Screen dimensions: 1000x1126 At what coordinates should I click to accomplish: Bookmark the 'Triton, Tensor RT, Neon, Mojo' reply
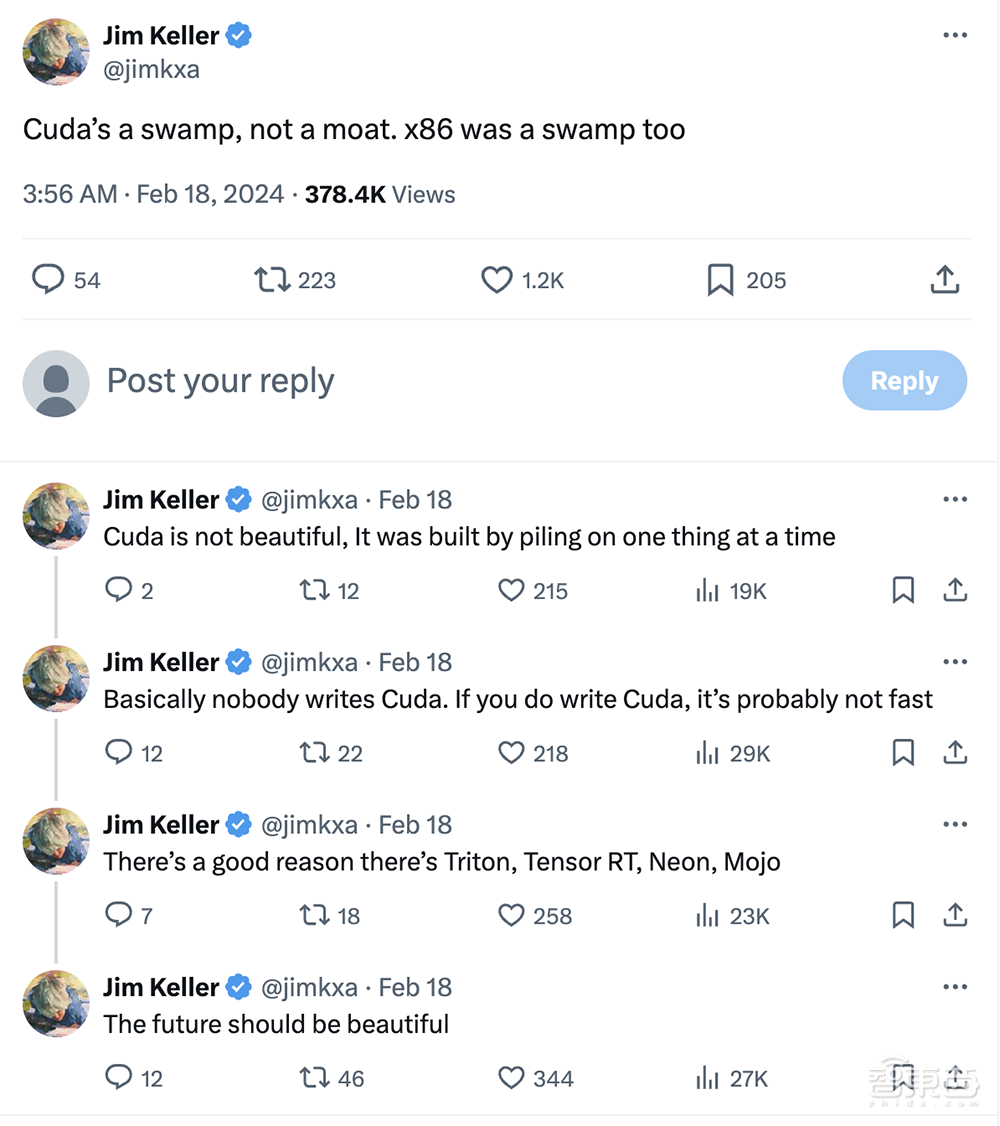(x=903, y=916)
